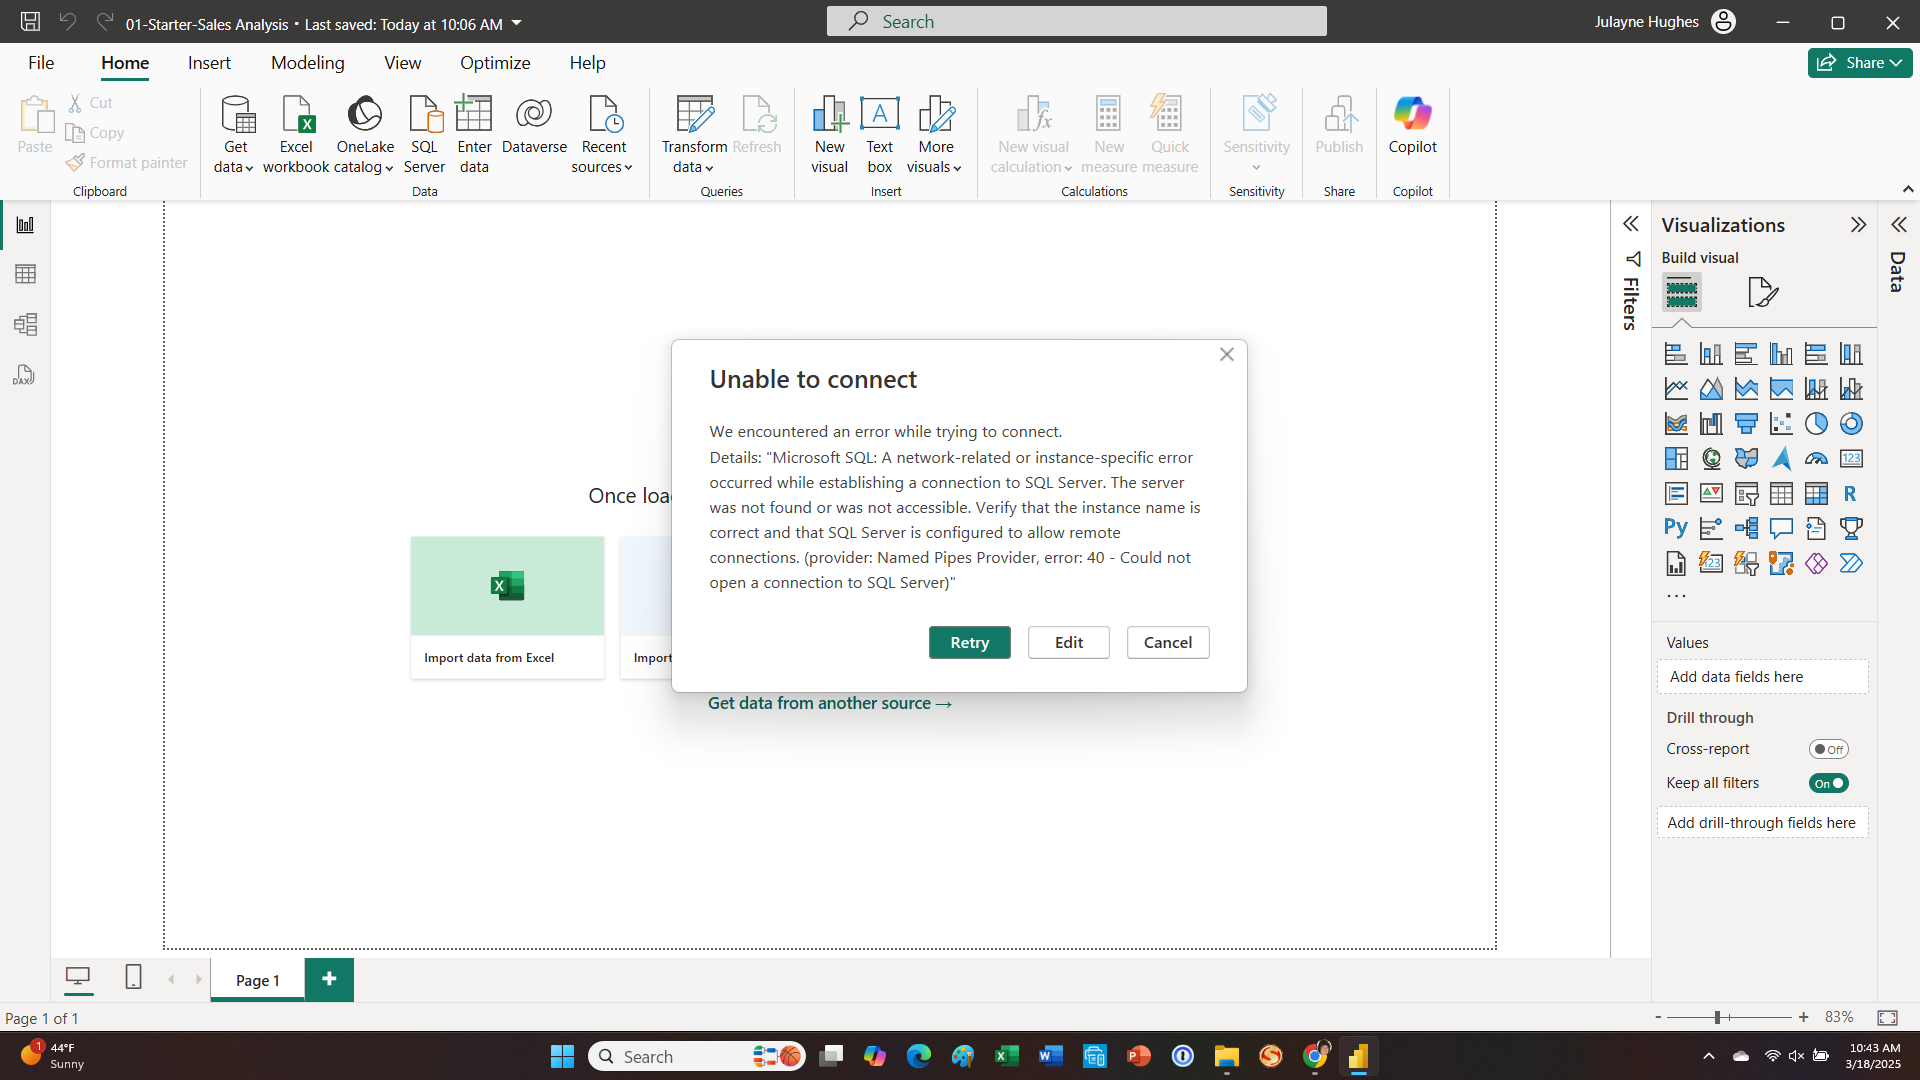The image size is (1920, 1080).
Task: Open the Model view in left sidebar
Action: [x=25, y=324]
